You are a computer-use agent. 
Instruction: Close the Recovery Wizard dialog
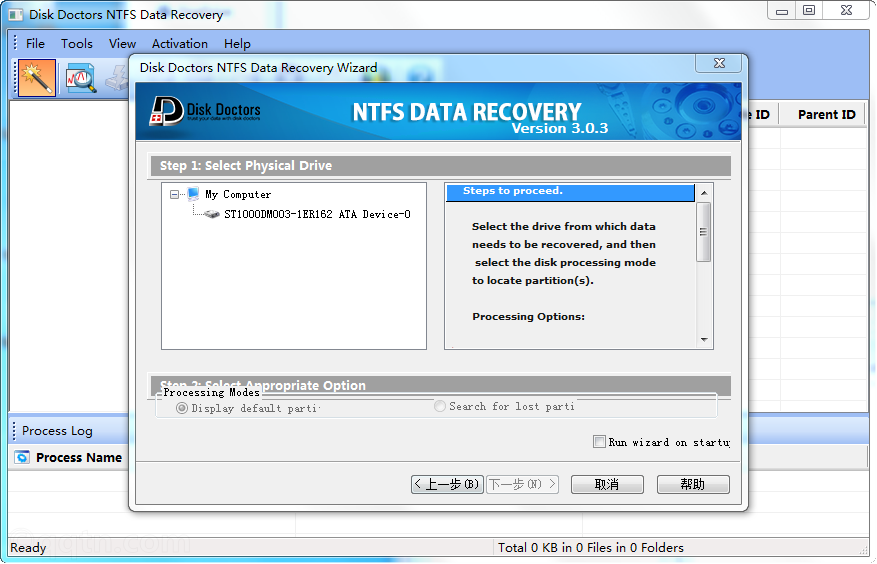[719, 63]
